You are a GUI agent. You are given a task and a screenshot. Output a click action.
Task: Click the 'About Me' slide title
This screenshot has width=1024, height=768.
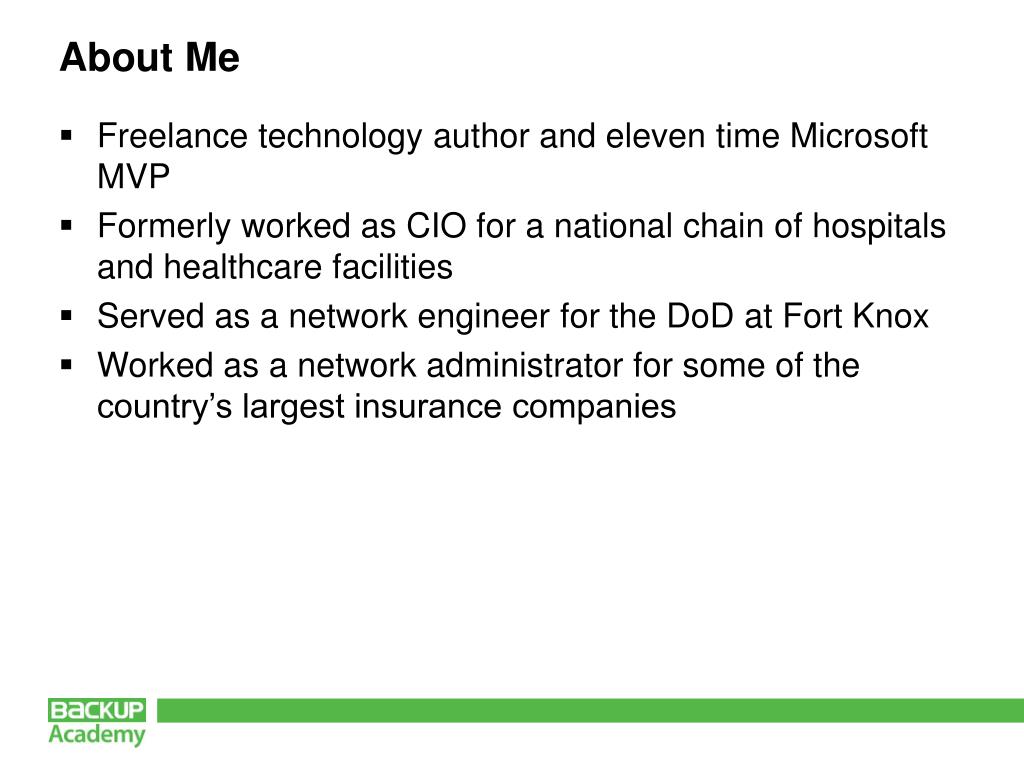150,57
